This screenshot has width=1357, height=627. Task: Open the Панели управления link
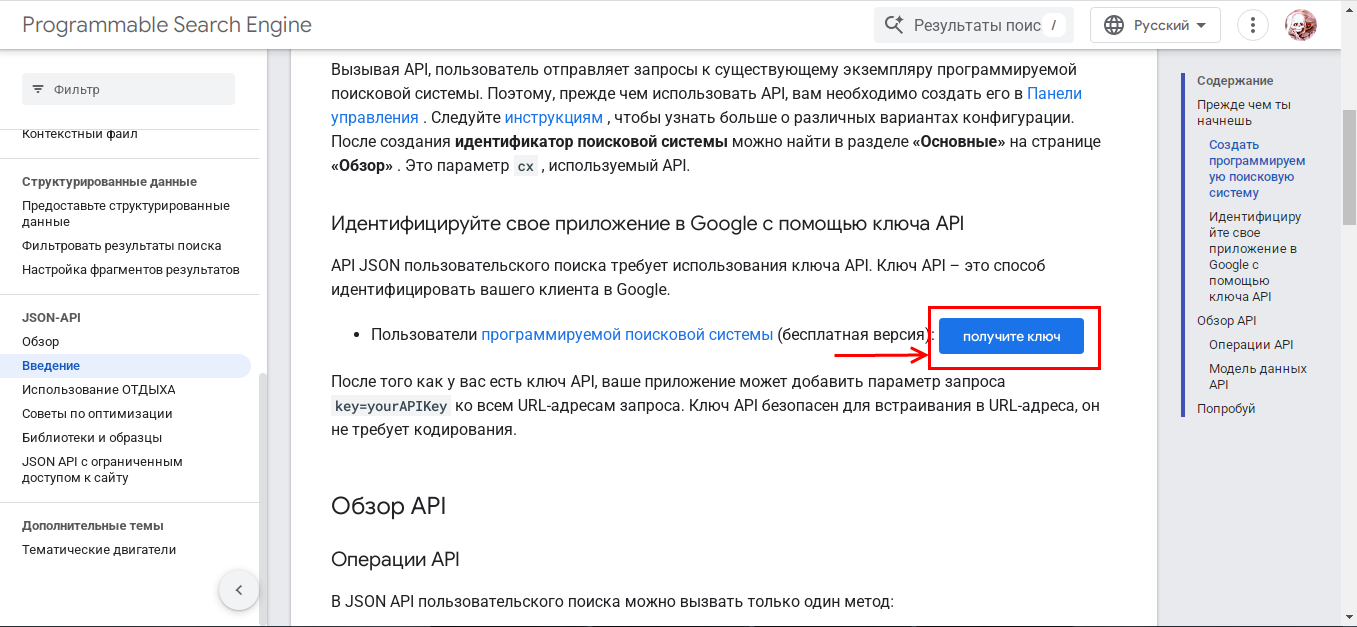pyautogui.click(x=1054, y=93)
